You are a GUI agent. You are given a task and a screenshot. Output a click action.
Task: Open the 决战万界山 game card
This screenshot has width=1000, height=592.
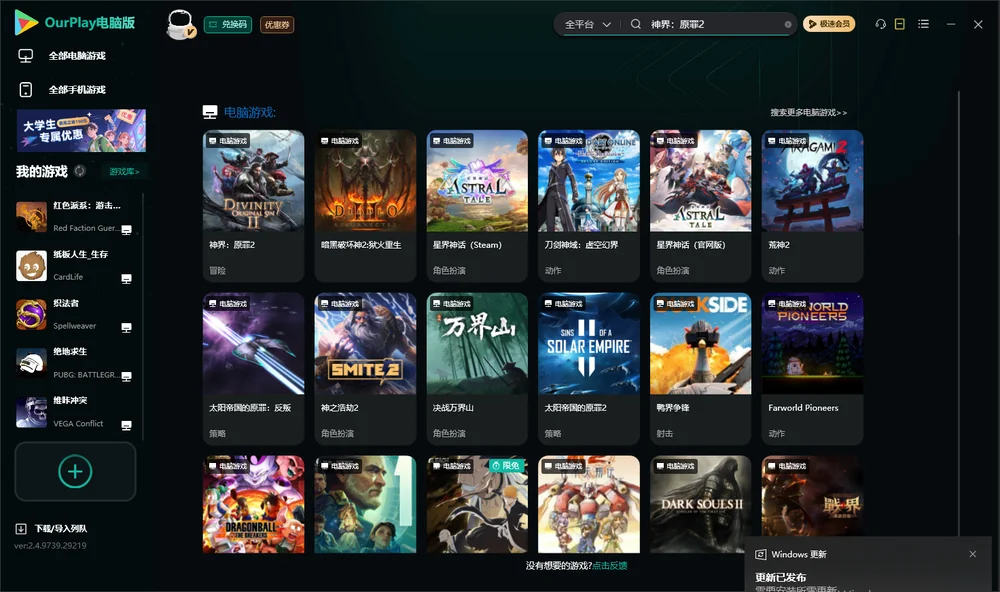click(x=477, y=369)
